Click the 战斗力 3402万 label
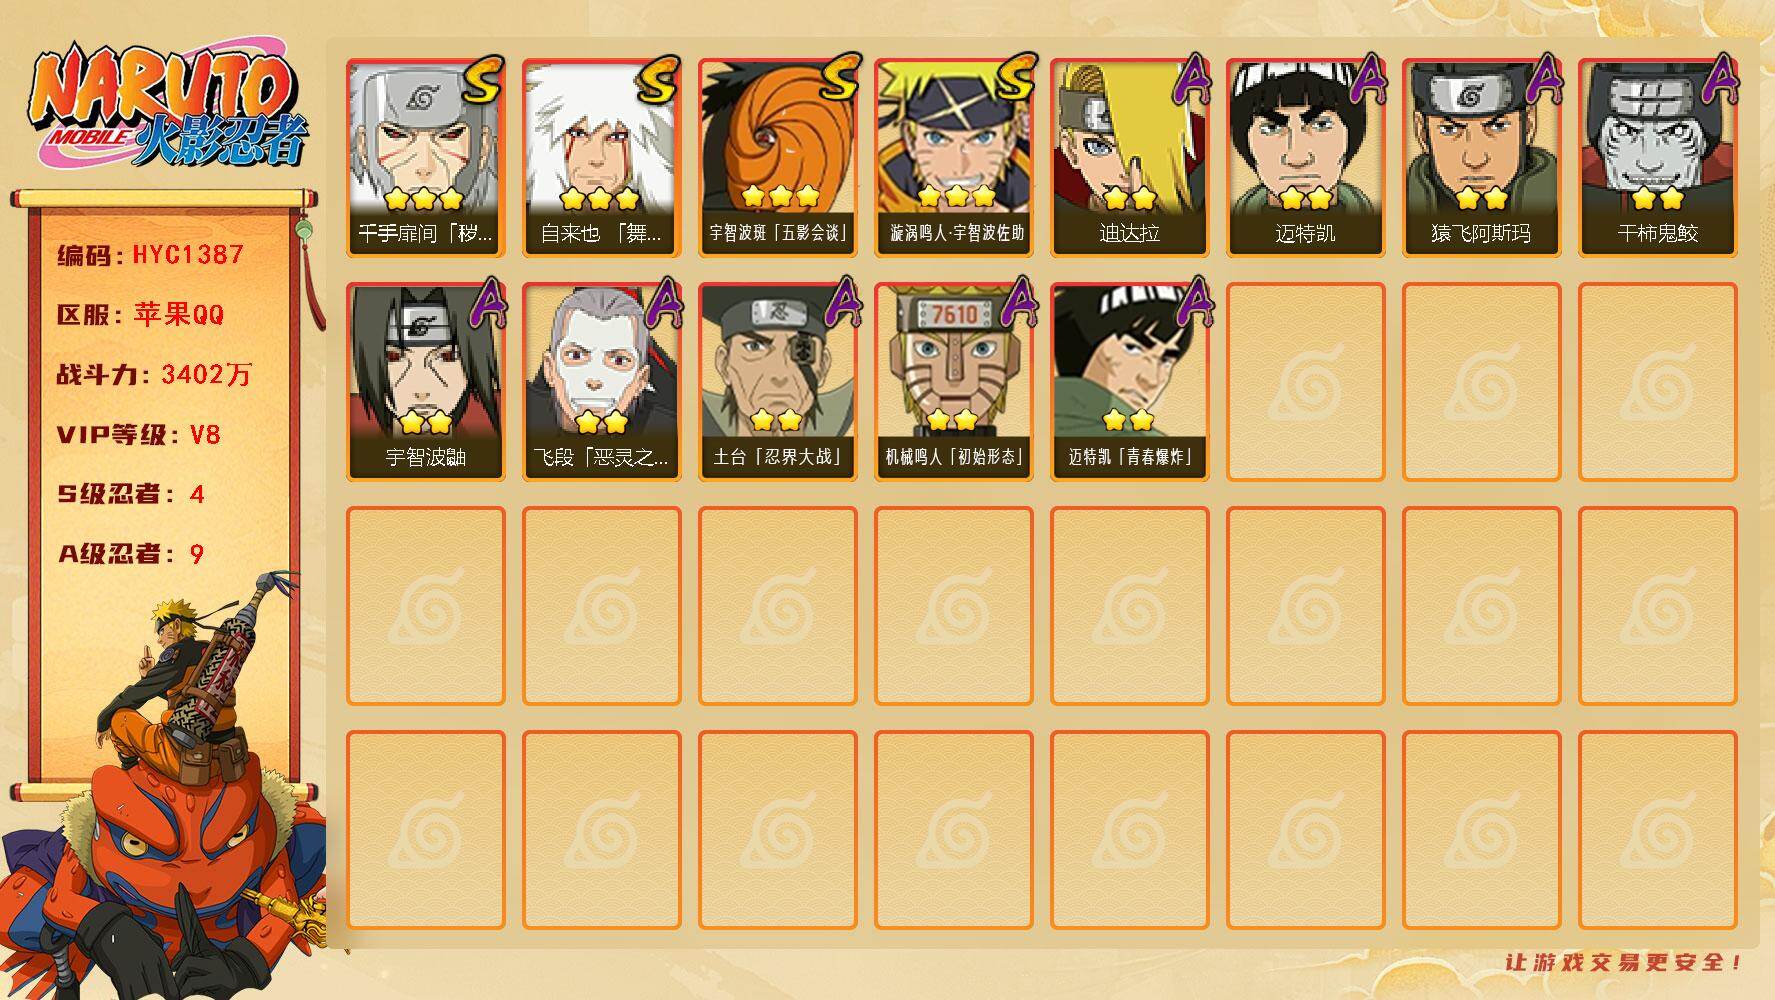 click(154, 375)
